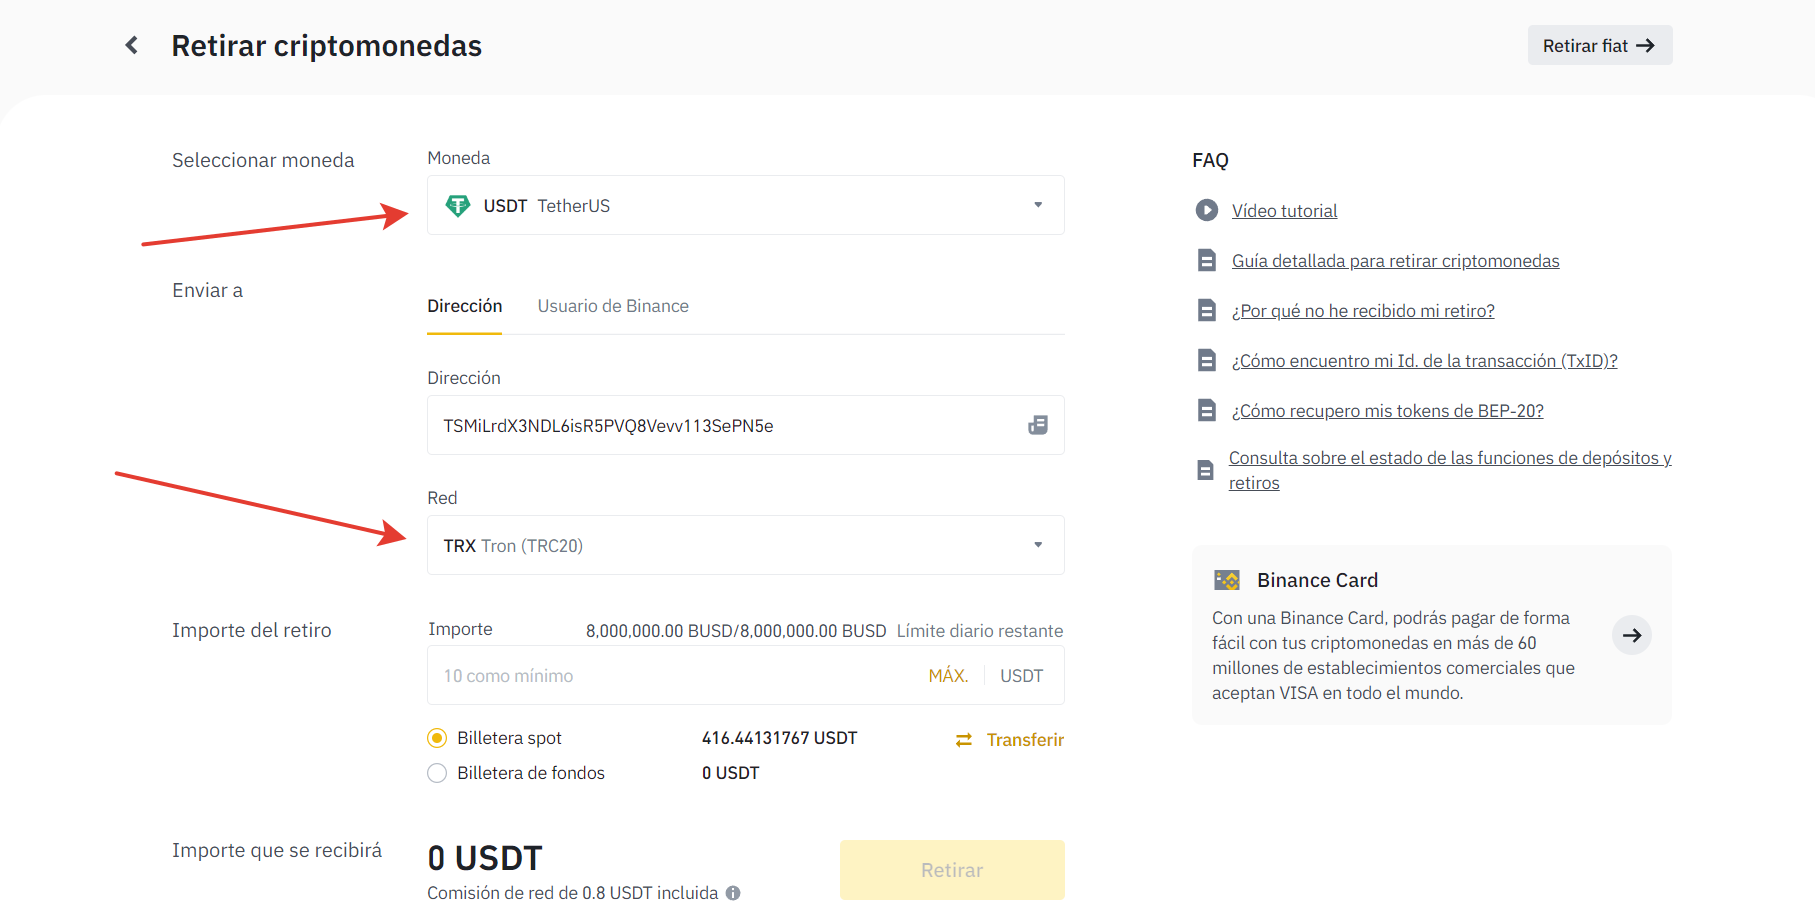Click the Transferir link

click(x=1025, y=740)
